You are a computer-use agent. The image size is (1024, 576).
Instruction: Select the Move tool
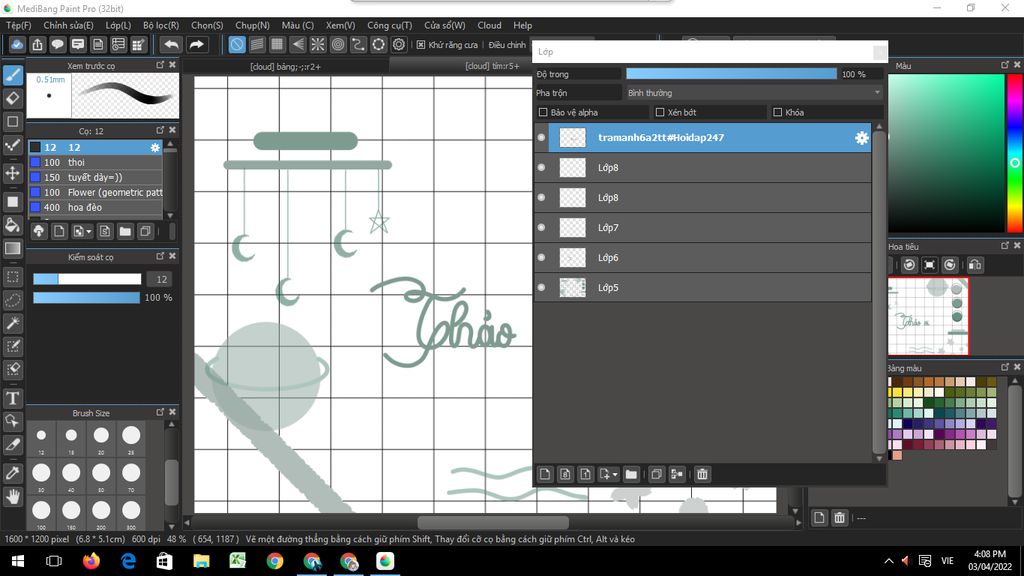coord(12,173)
